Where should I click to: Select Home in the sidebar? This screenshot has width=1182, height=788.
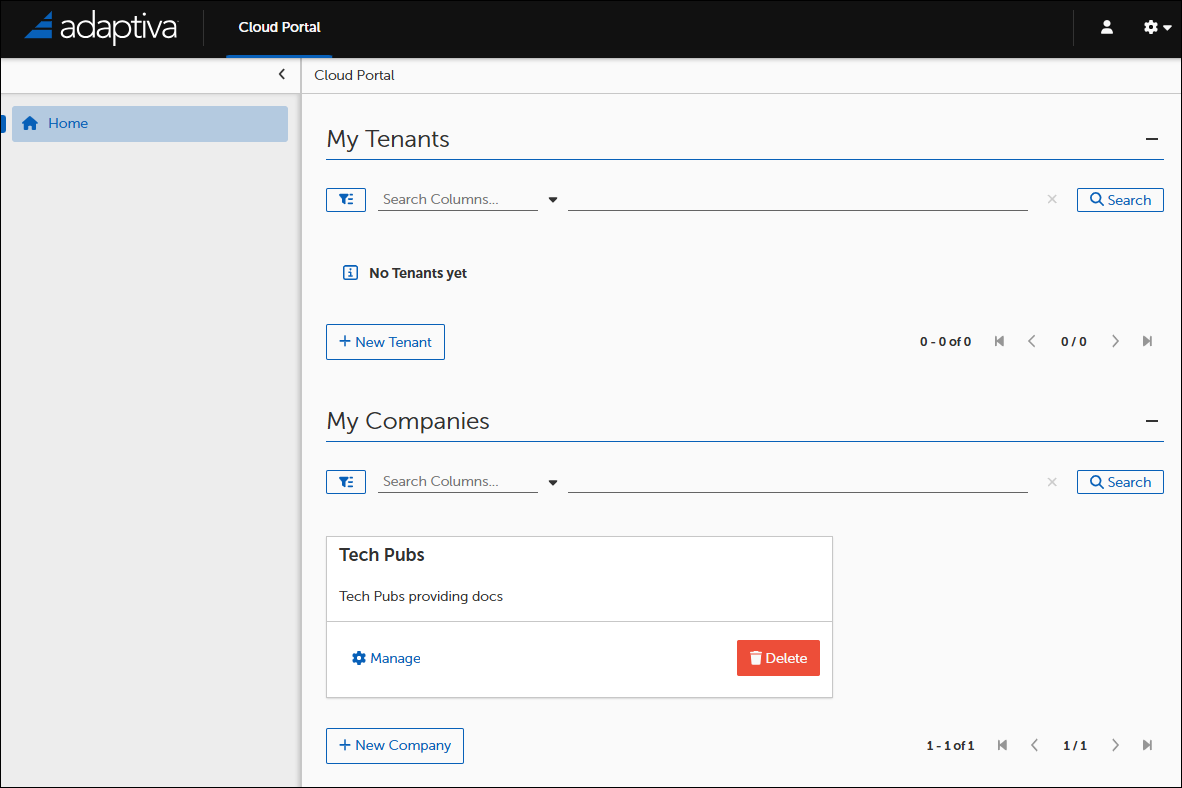pyautogui.click(x=150, y=124)
